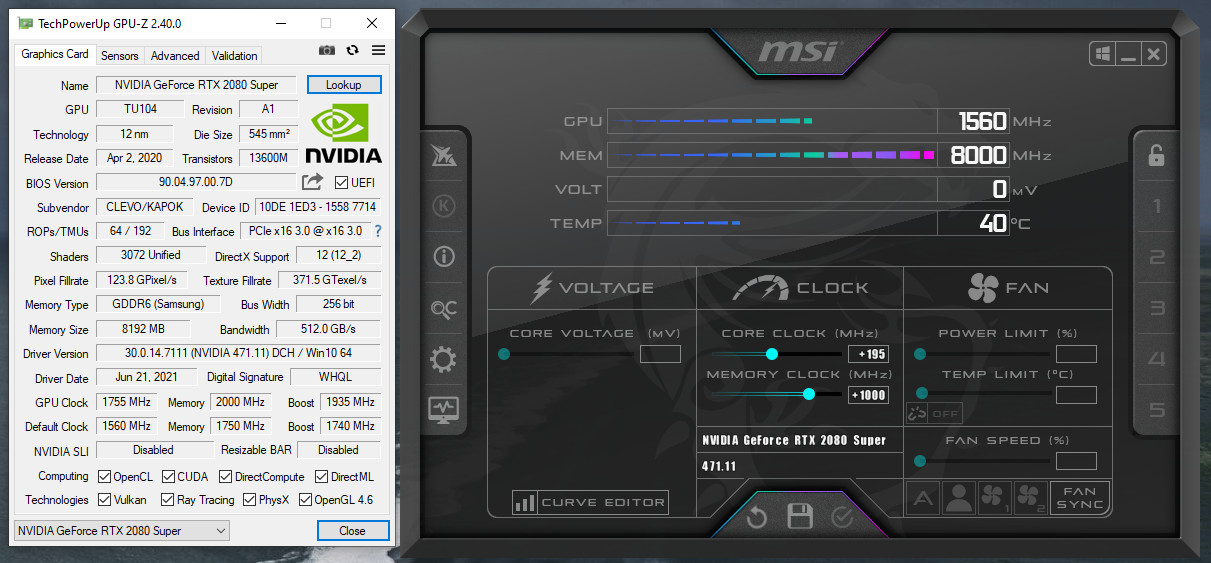Image resolution: width=1211 pixels, height=563 pixels.
Task: Toggle the UEFI checkbox
Action: coord(342,182)
